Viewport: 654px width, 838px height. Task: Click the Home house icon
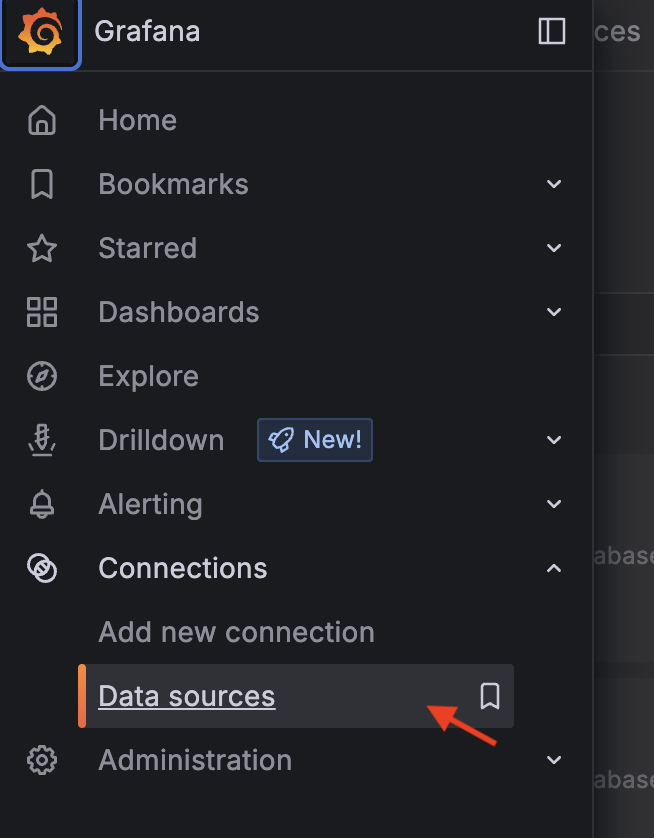42,121
